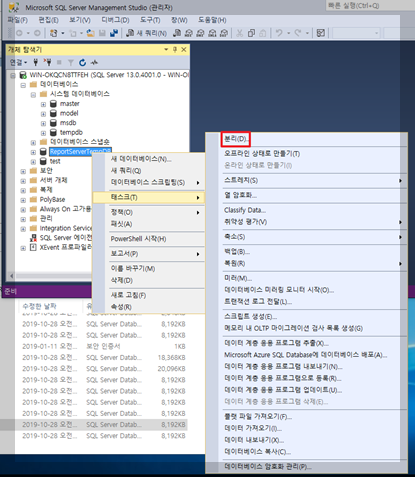Click the Disconnect plug icon in Object Explorer
This screenshot has width=415, height=477.
pos(47,62)
